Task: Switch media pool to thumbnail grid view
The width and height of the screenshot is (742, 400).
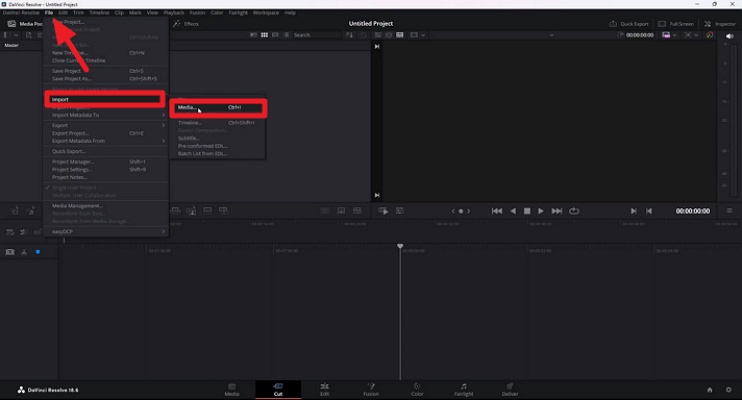Action: click(264, 35)
